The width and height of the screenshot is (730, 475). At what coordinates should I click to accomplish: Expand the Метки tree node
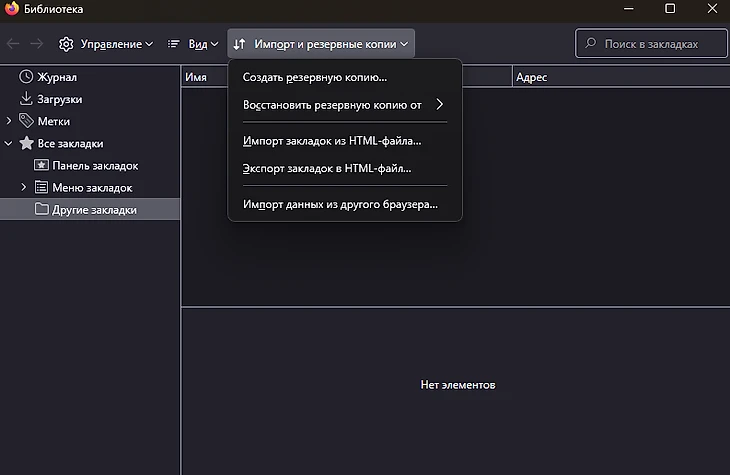9,121
